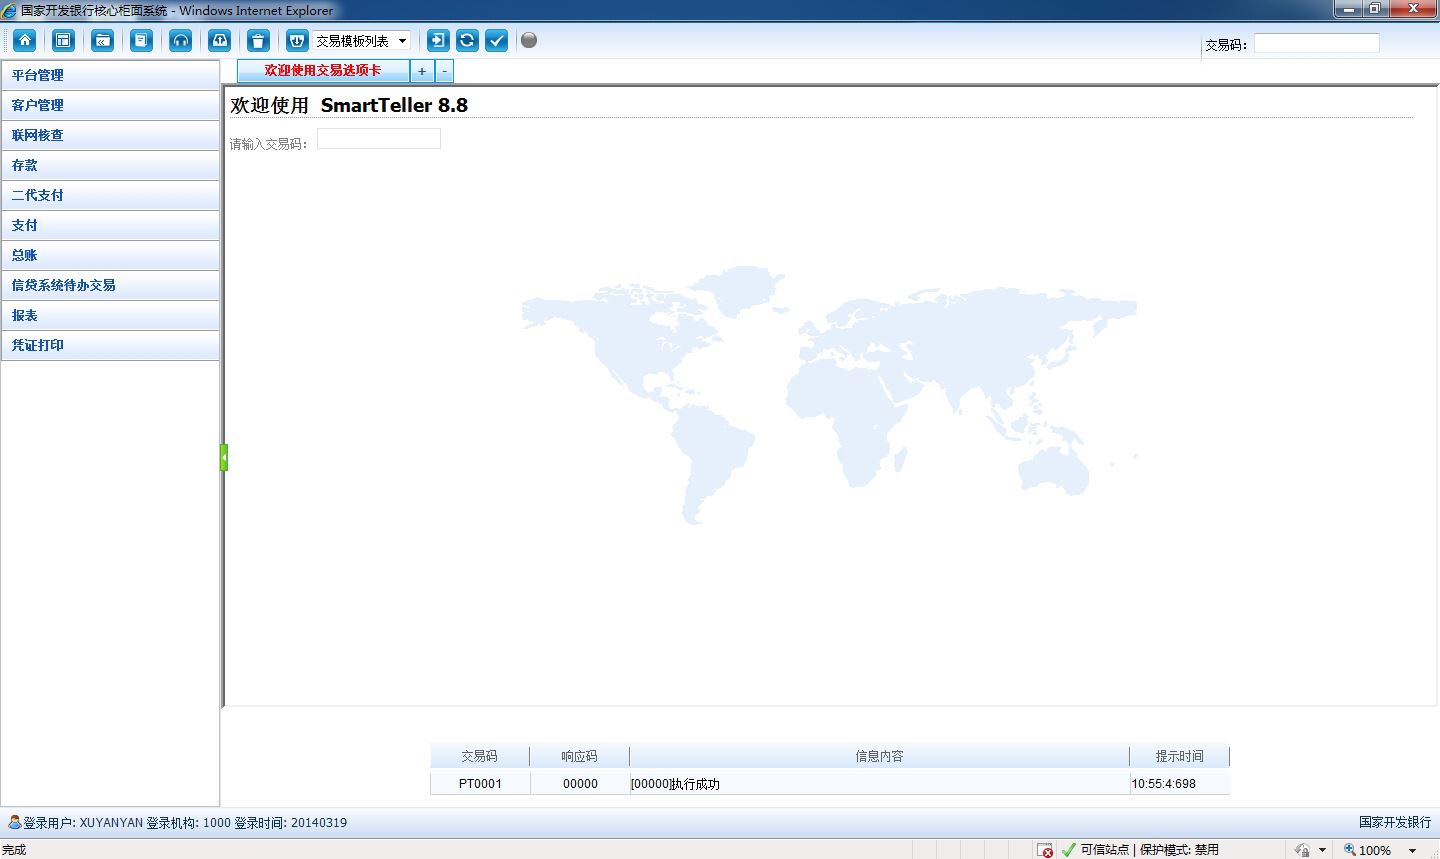Focus the 交易码 field at top right
This screenshot has width=1440, height=859.
click(1317, 43)
